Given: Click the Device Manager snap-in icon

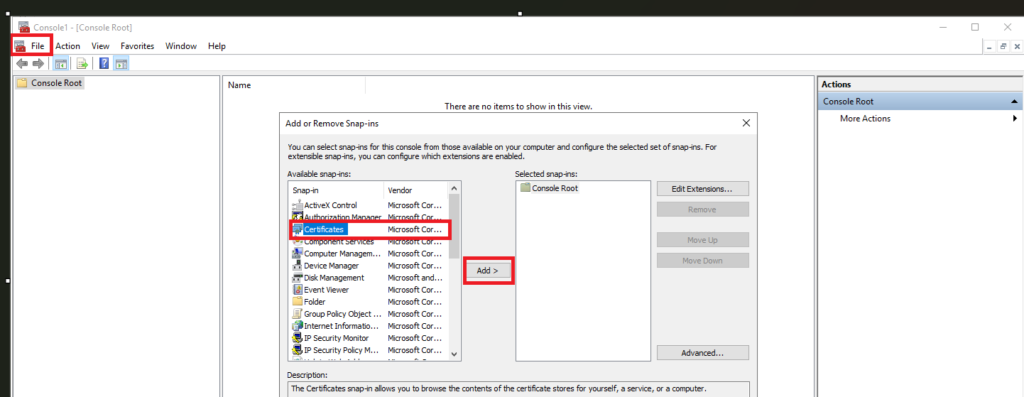Looking at the screenshot, I should 297,266.
